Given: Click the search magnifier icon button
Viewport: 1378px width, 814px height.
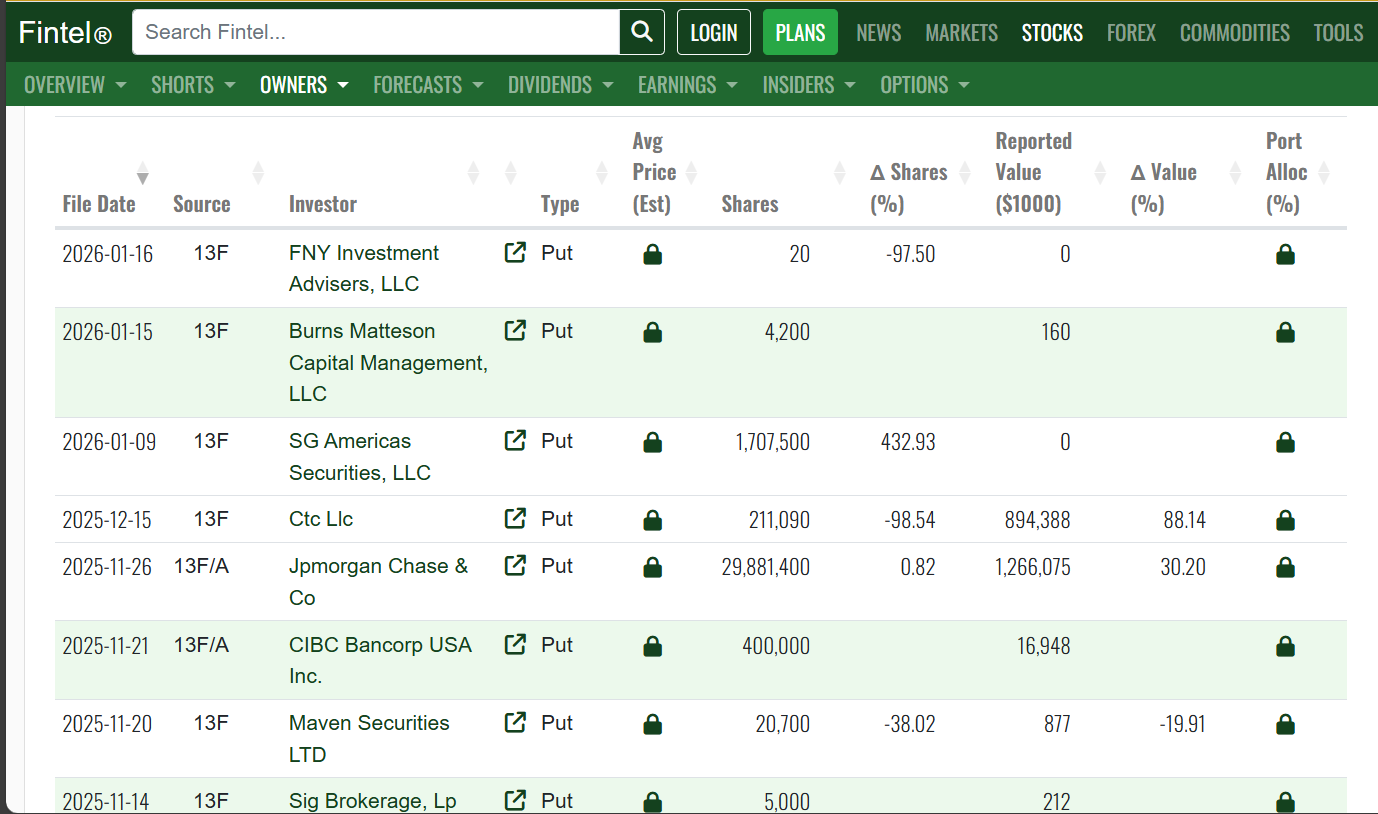Looking at the screenshot, I should click(642, 32).
